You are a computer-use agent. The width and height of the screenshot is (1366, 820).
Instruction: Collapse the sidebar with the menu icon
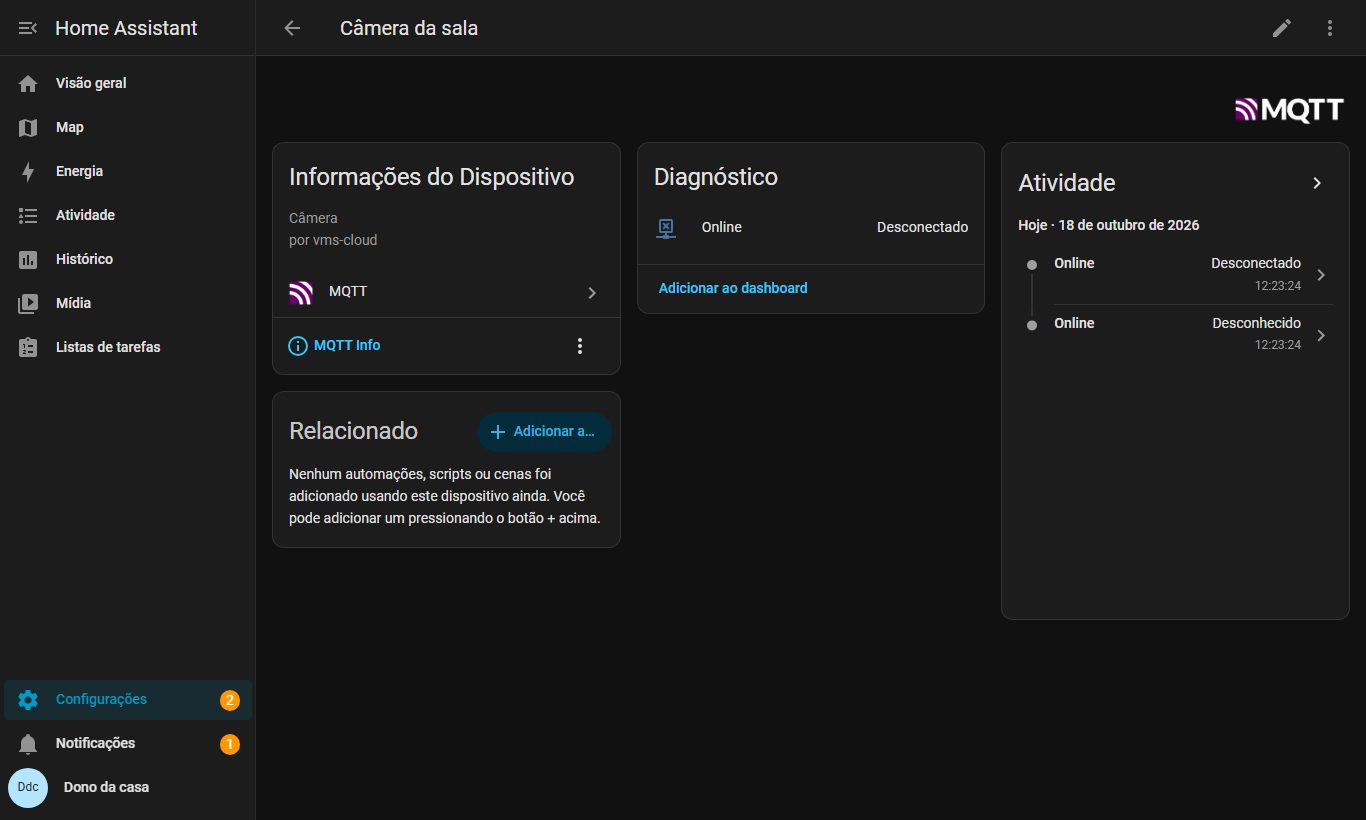coord(28,28)
